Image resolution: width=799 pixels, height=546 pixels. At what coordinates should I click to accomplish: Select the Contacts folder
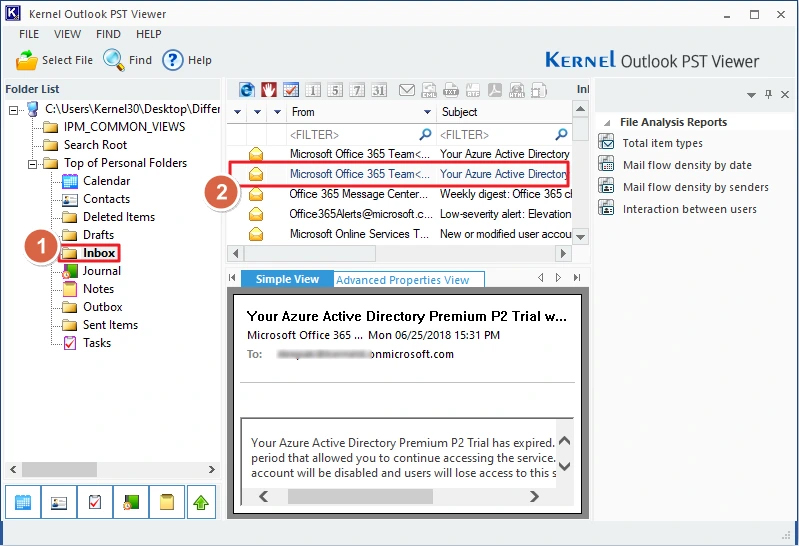pos(106,198)
